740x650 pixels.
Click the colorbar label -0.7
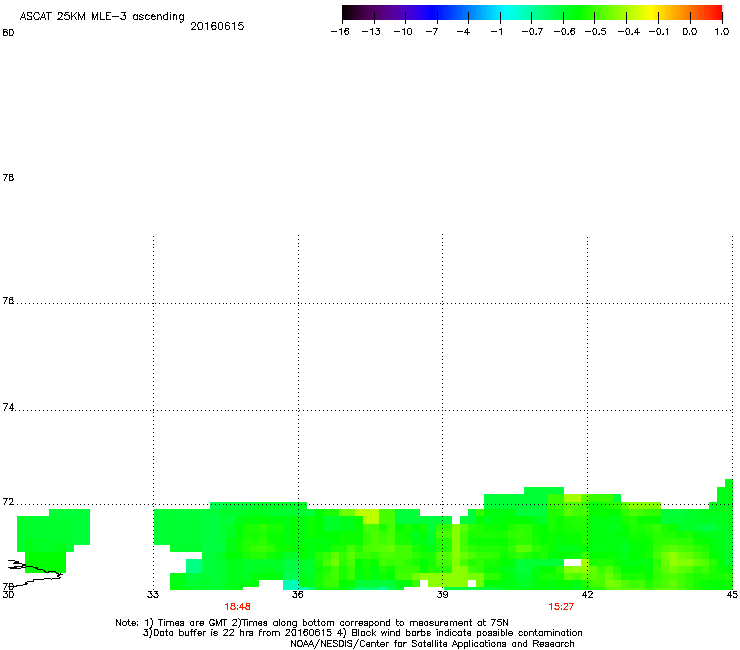pyautogui.click(x=532, y=32)
